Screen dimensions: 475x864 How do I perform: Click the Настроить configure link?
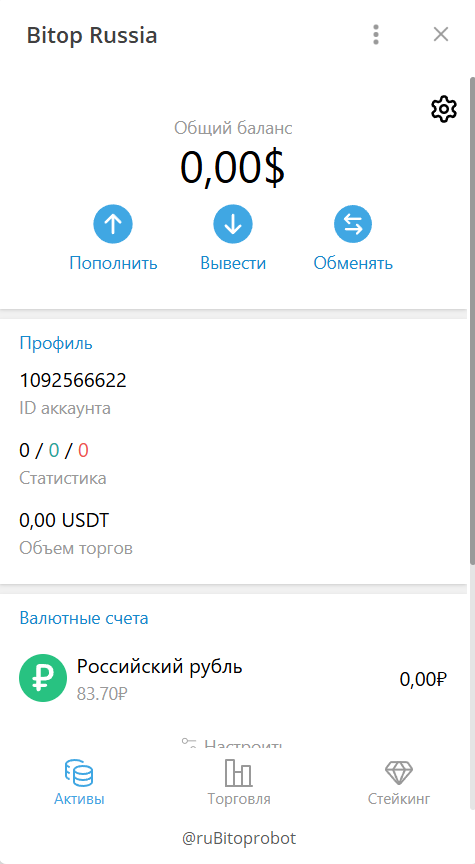tap(232, 742)
